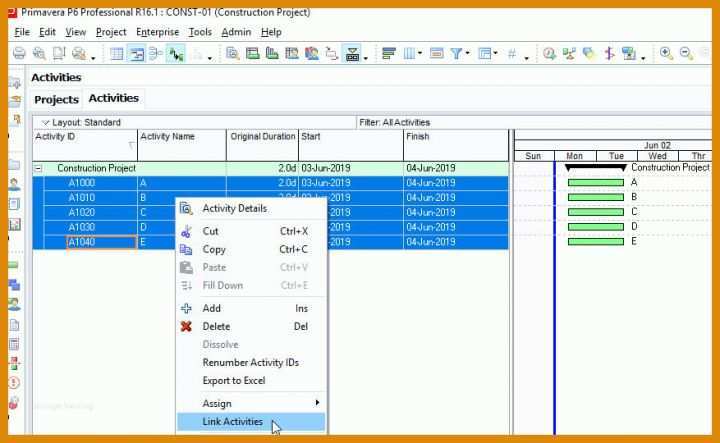This screenshot has height=443, width=720.
Task: Open the File menu
Action: 22,32
